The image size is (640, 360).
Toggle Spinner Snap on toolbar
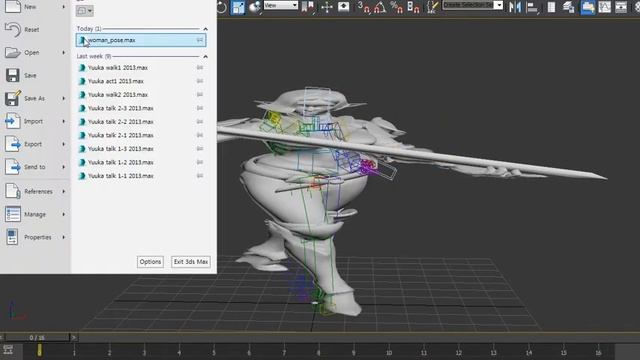click(413, 7)
